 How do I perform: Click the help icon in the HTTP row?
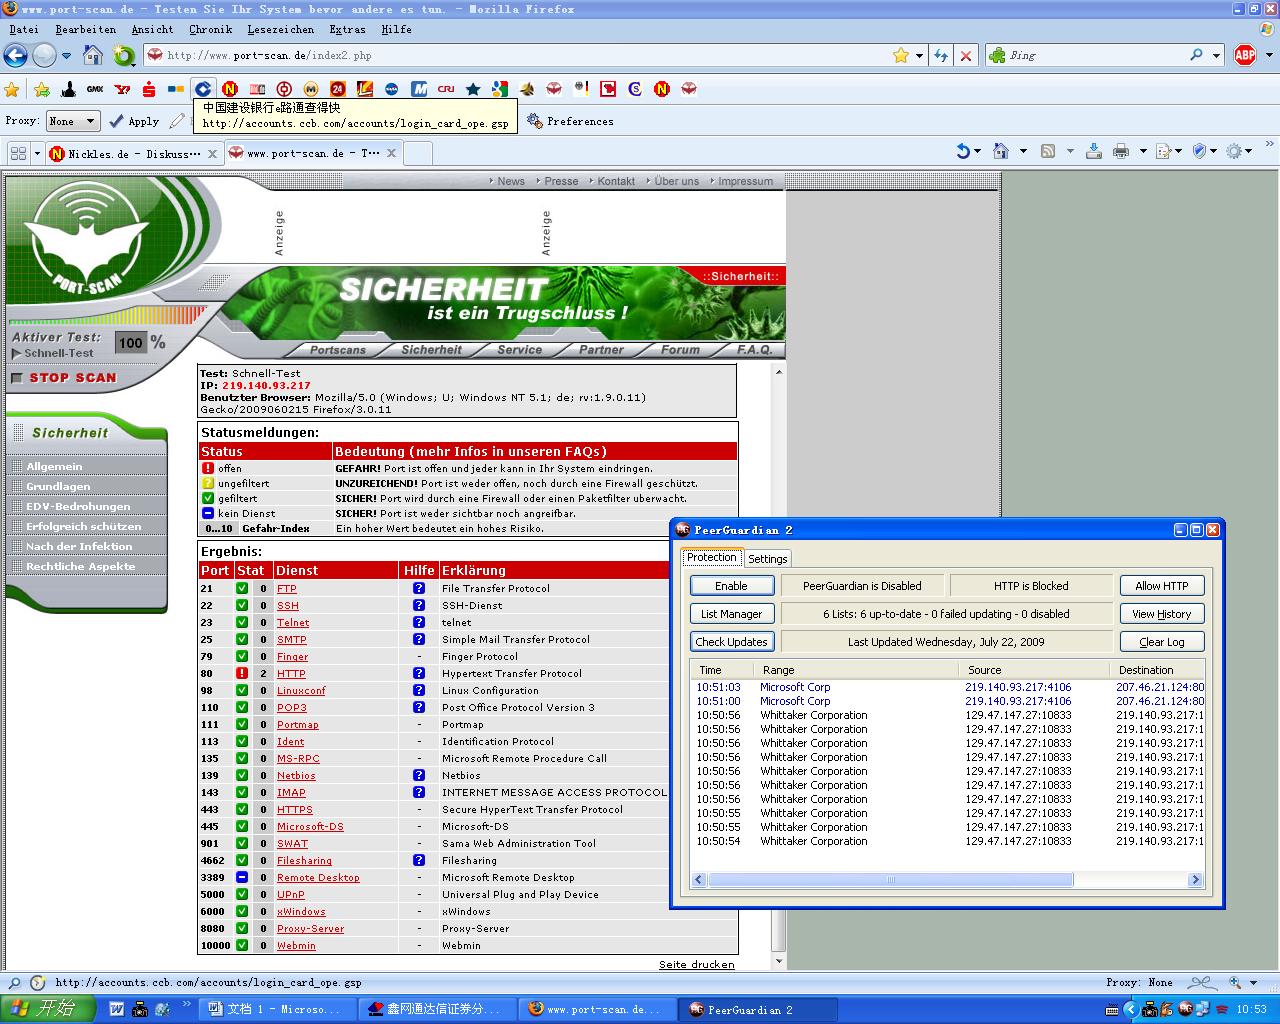(x=419, y=674)
